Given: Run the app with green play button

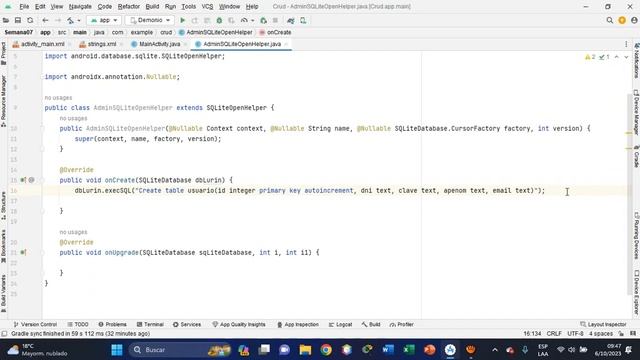Looking at the screenshot, I should (182, 20).
